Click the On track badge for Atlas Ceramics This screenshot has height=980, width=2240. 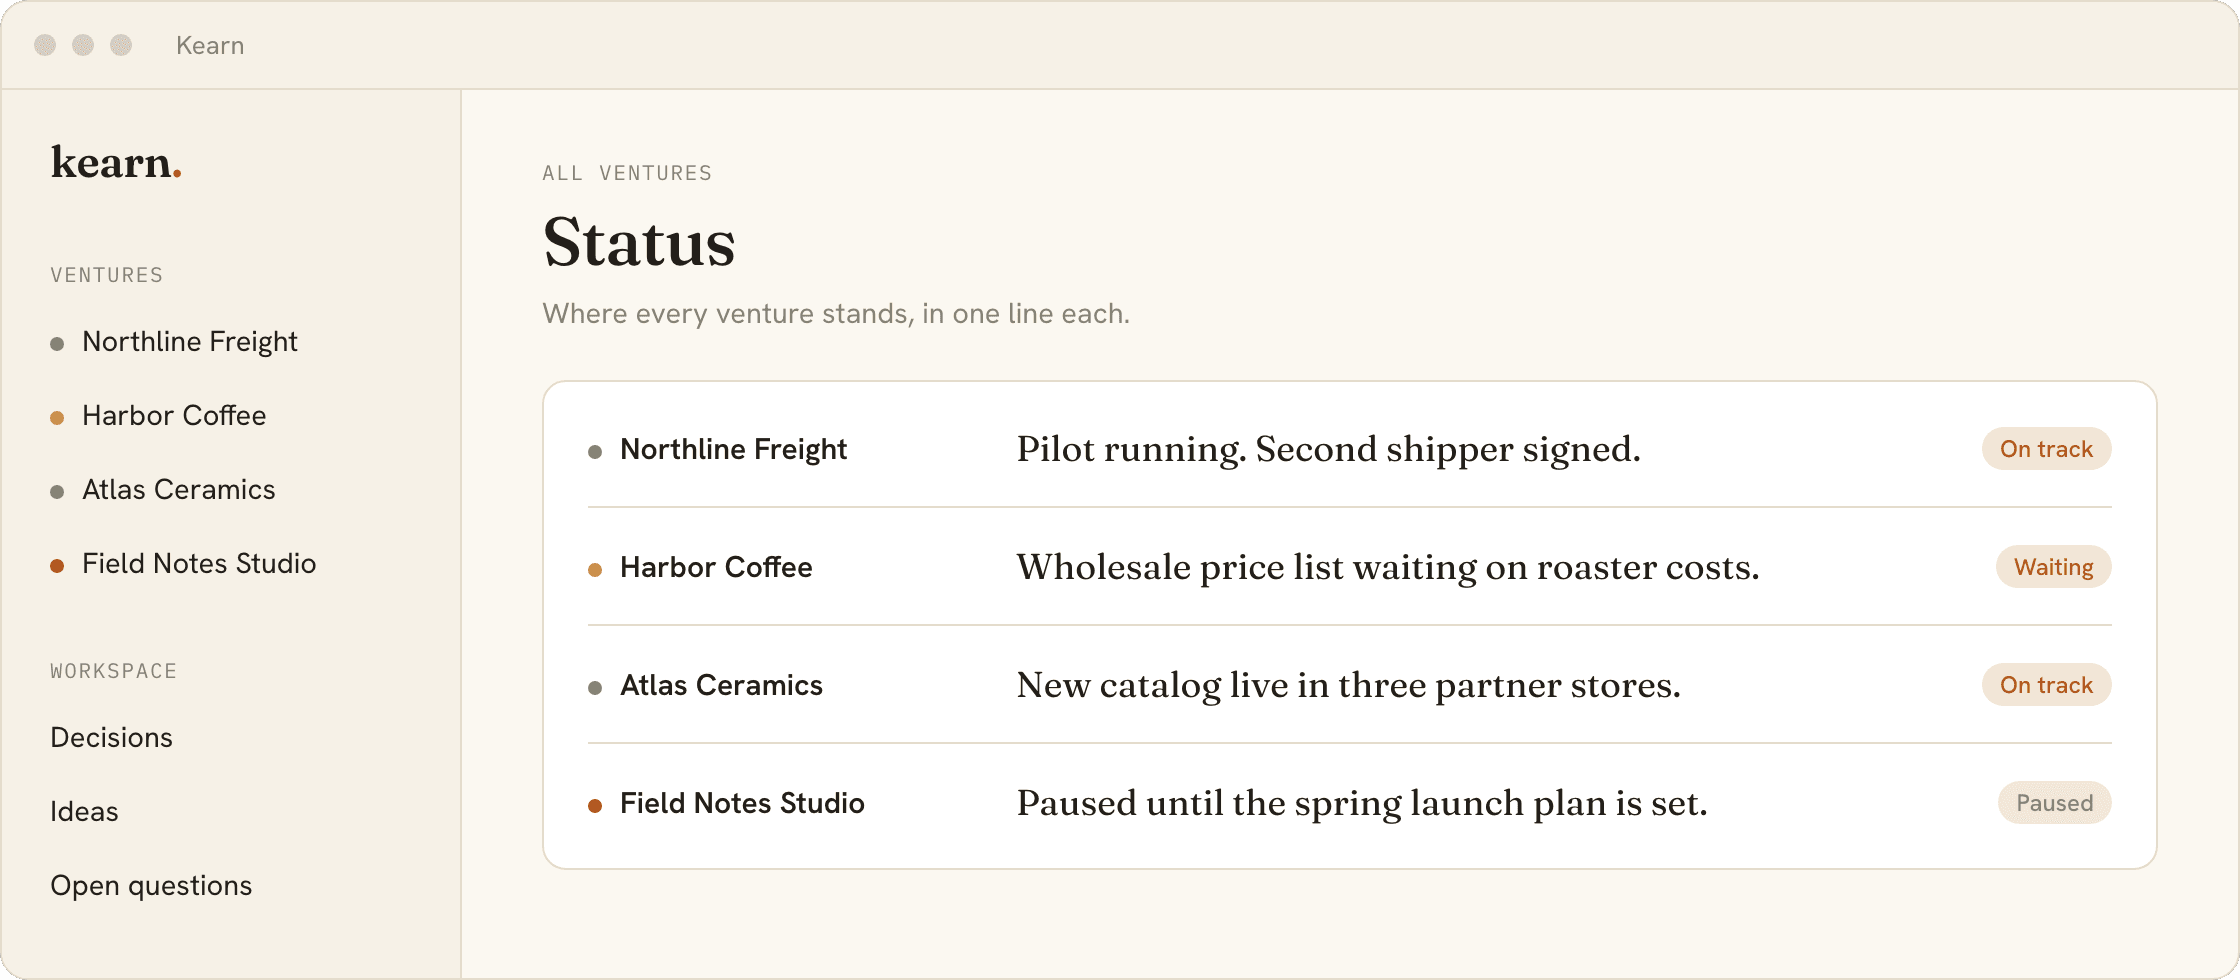point(2046,685)
